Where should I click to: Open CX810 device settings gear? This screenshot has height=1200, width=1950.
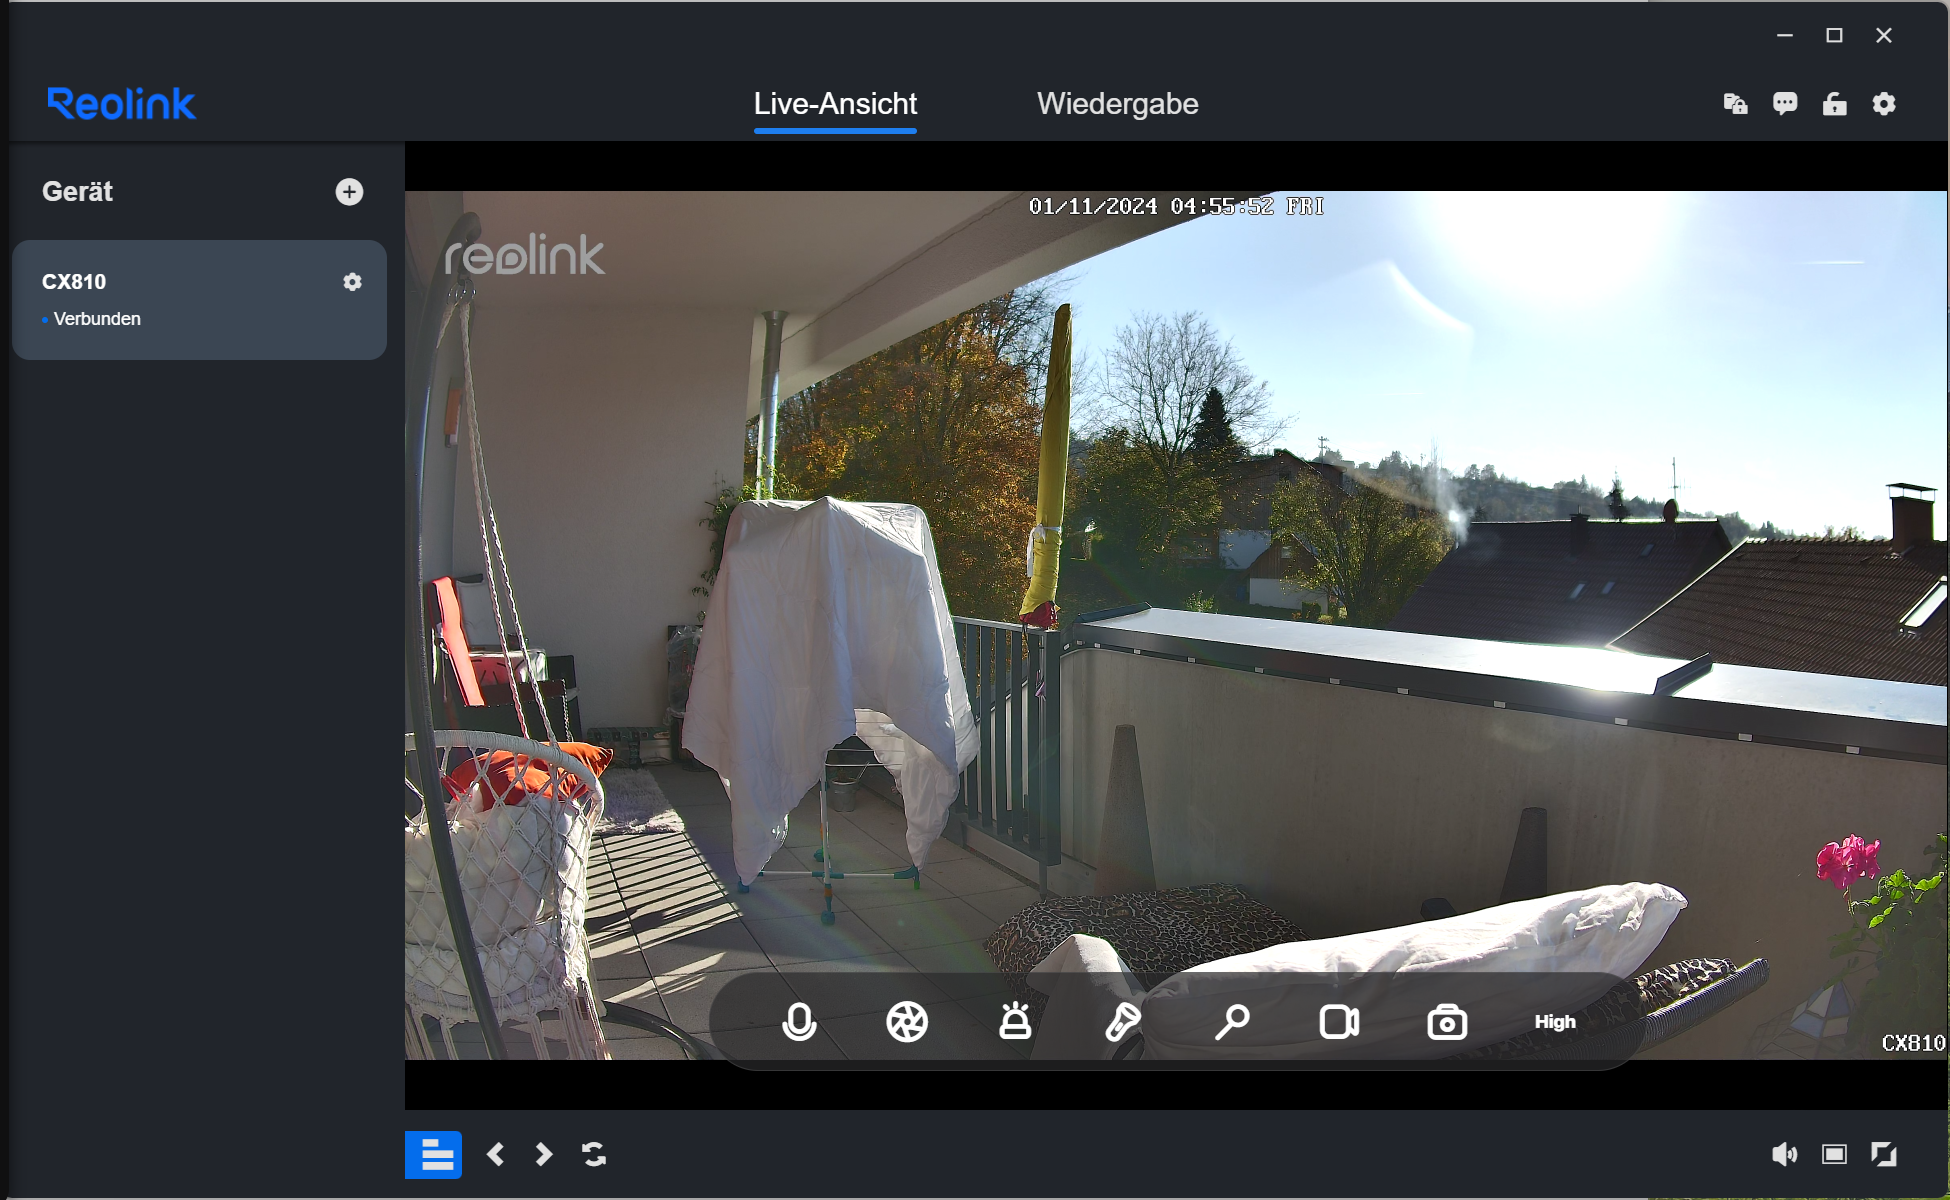pyautogui.click(x=352, y=282)
